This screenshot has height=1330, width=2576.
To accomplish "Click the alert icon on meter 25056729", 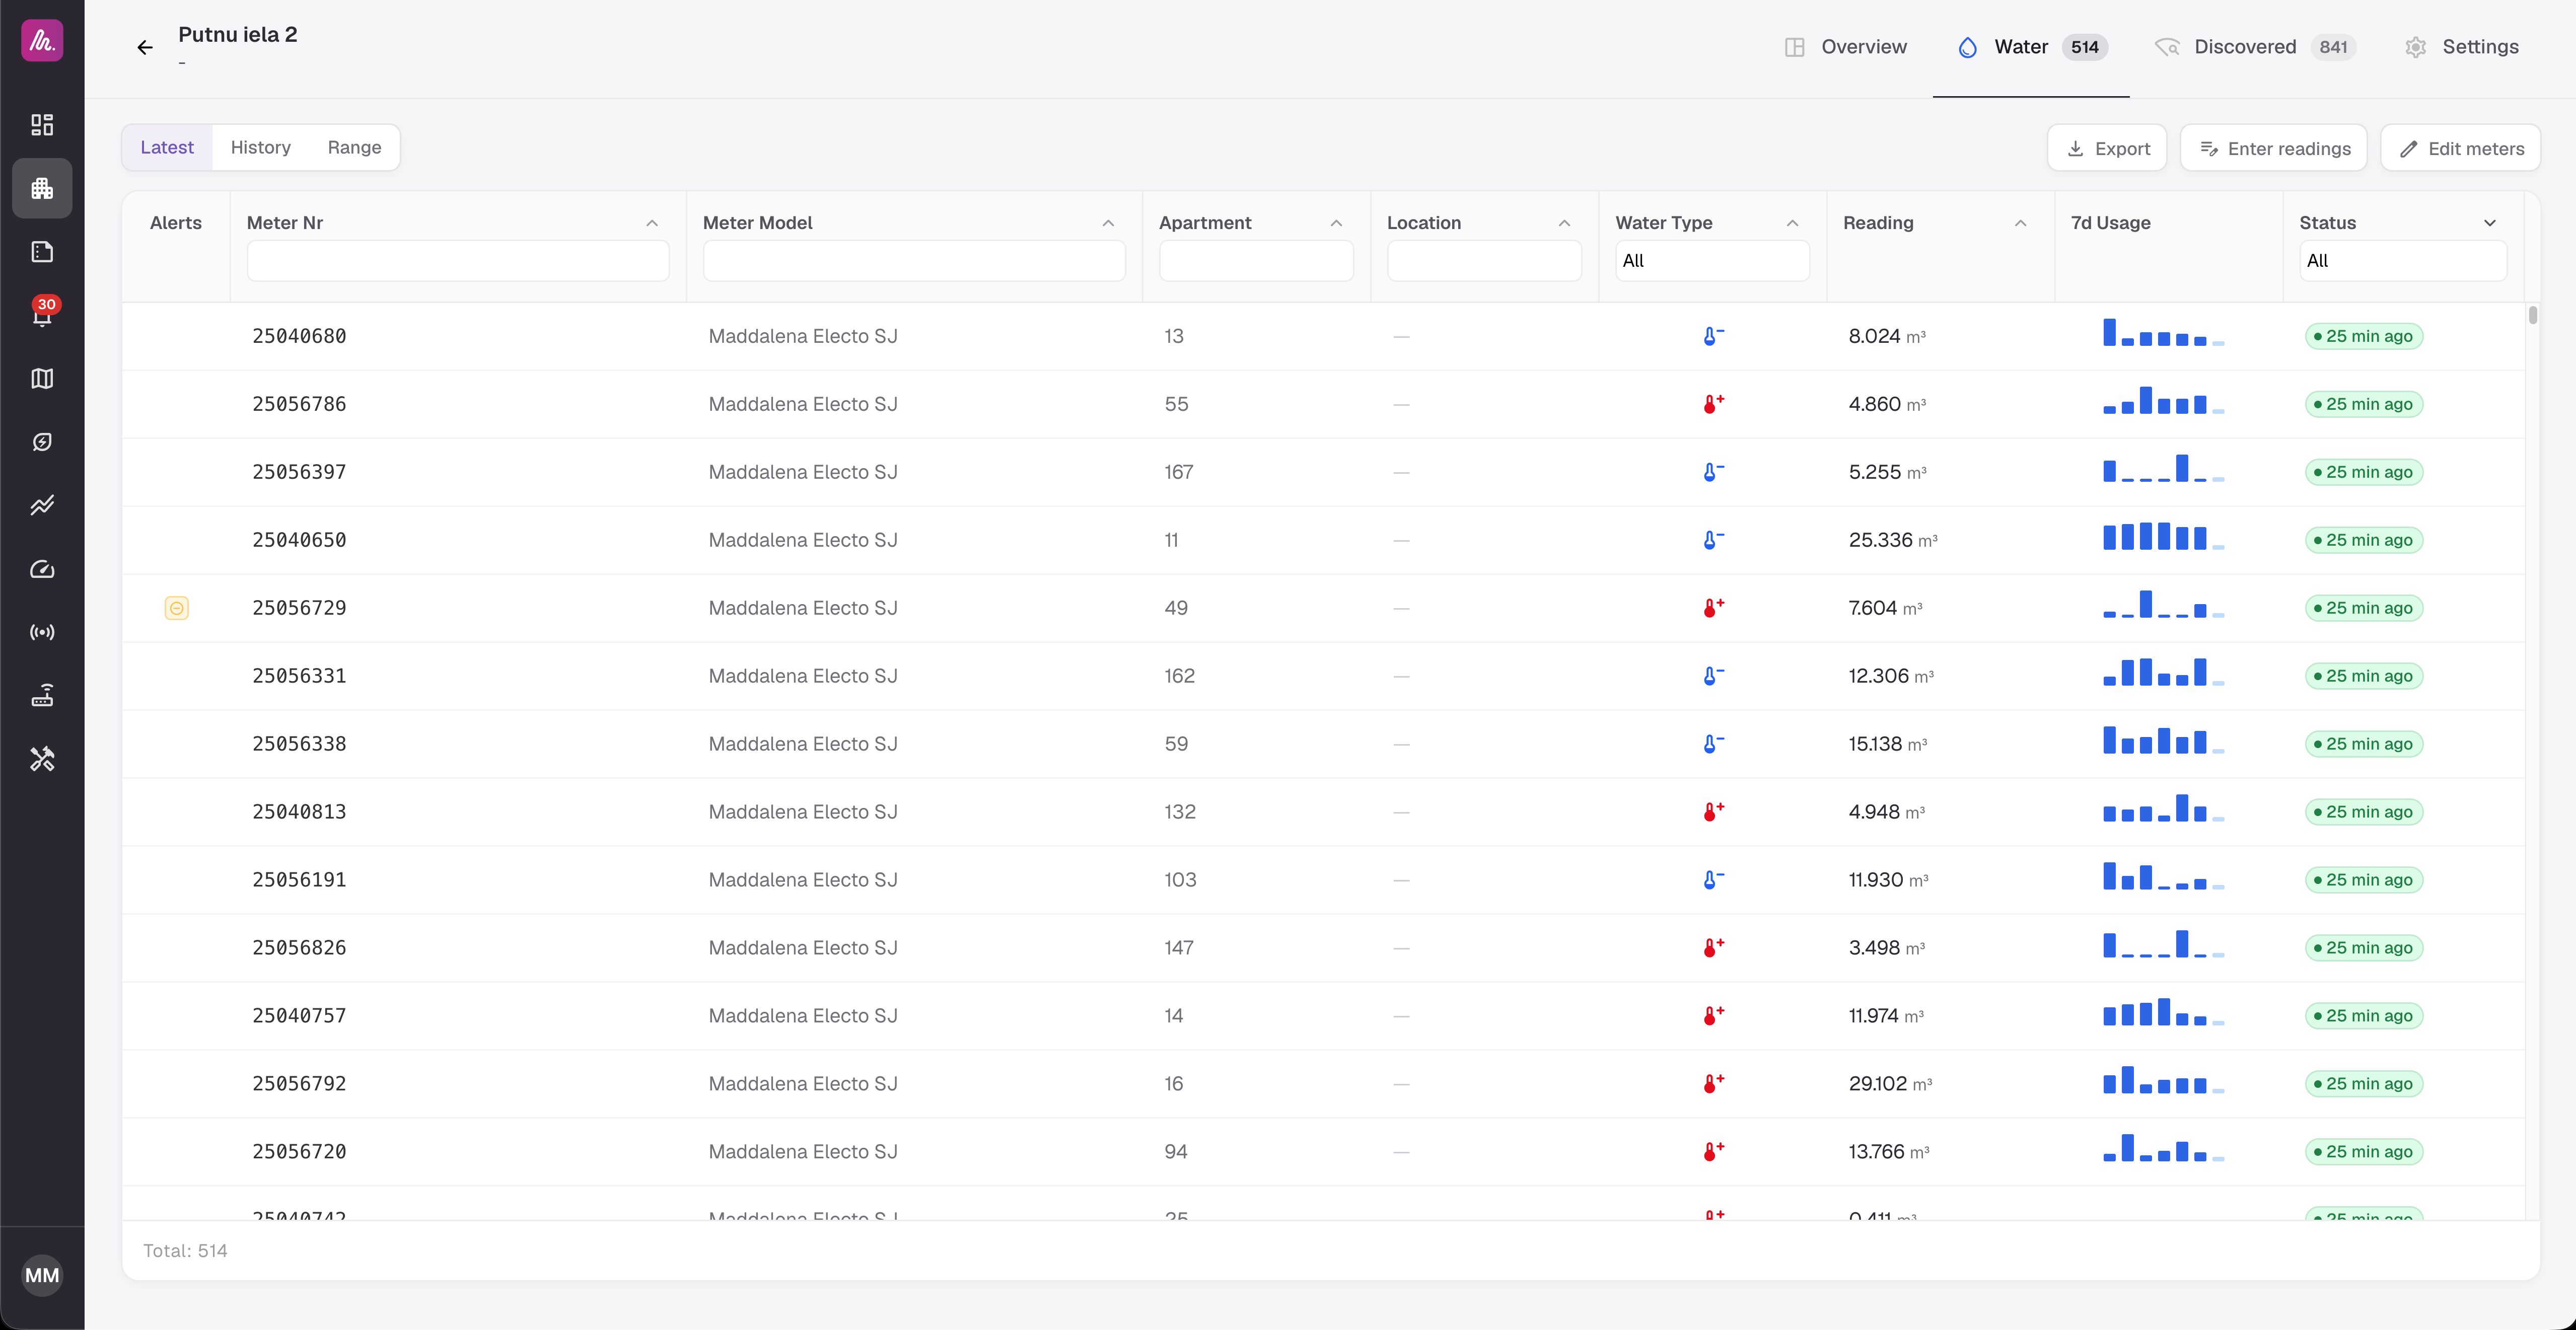I will (177, 608).
